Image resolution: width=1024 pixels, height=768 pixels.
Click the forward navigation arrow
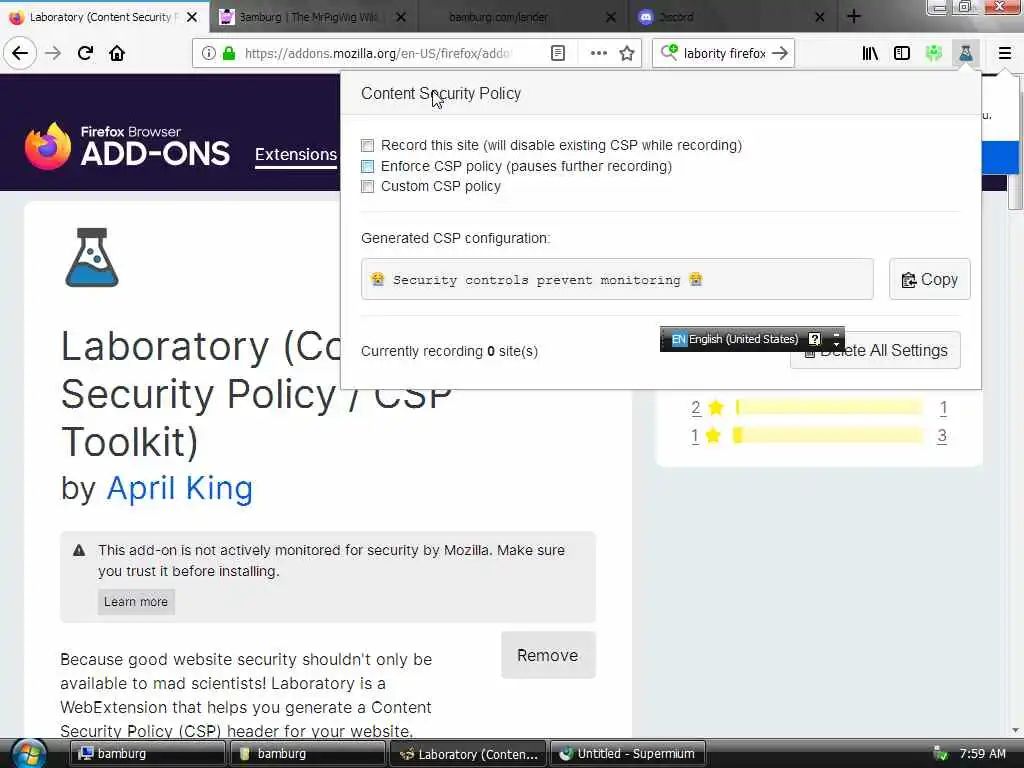click(53, 53)
